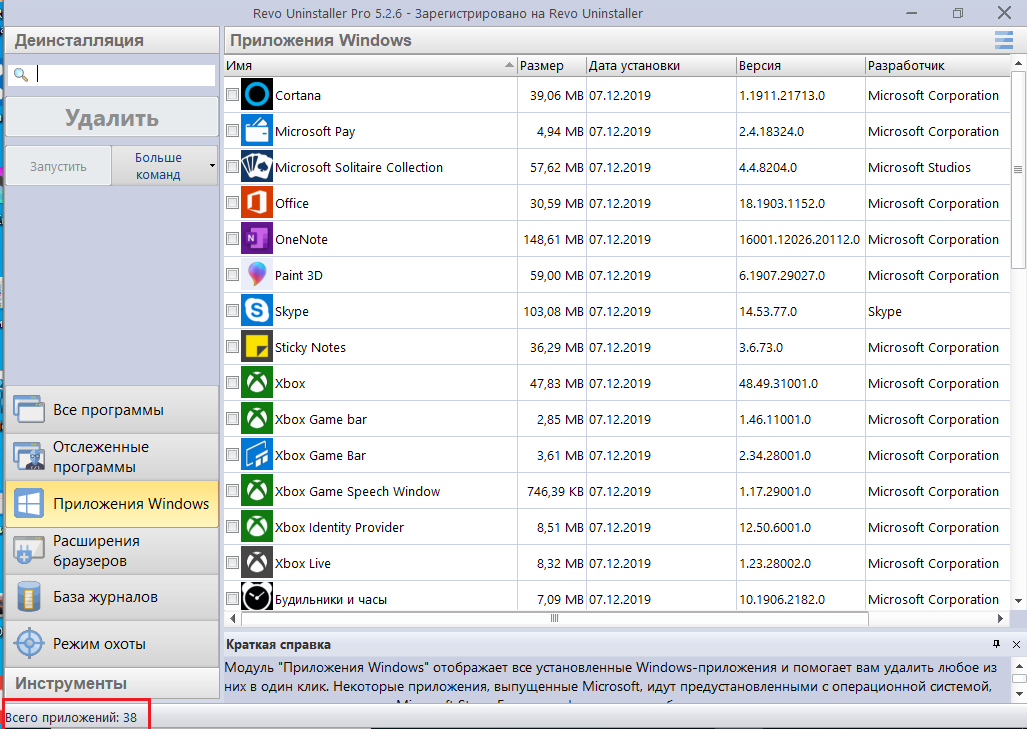Sort by the Разработчик column header
Image resolution: width=1027 pixels, height=729 pixels.
pyautogui.click(x=937, y=65)
